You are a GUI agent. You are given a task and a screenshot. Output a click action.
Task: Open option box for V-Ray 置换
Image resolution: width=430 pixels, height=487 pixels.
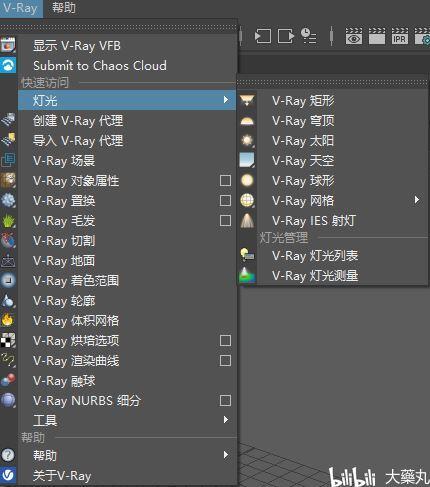coord(225,201)
